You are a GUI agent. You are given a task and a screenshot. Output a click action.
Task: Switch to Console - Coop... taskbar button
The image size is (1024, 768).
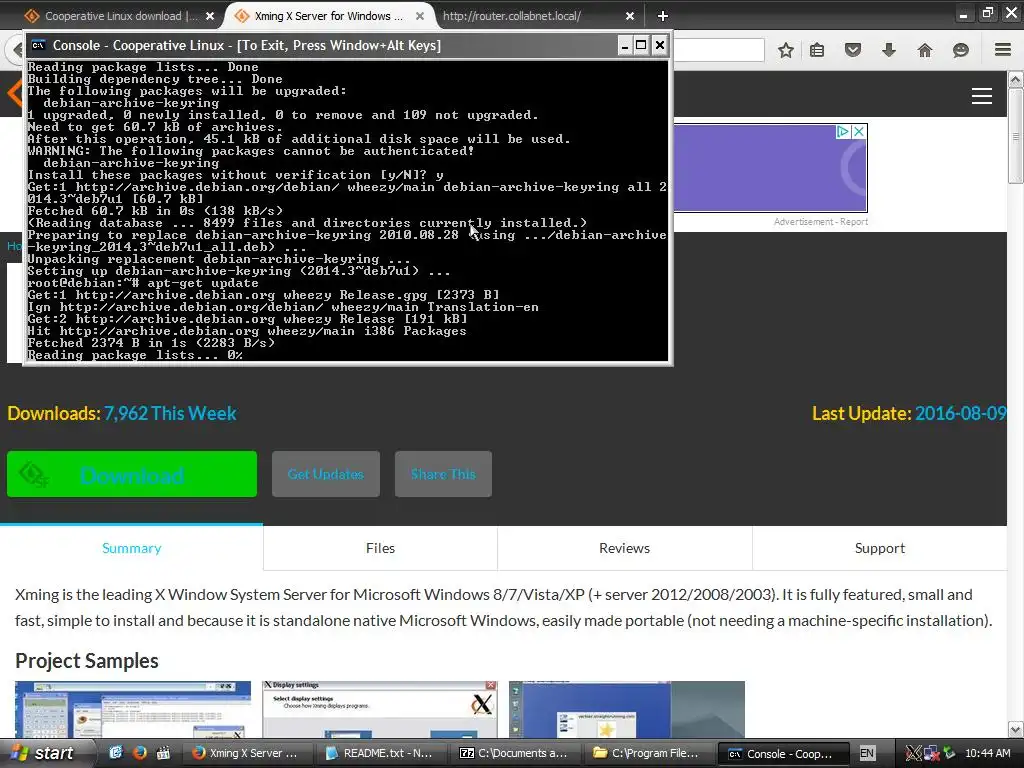(782, 753)
